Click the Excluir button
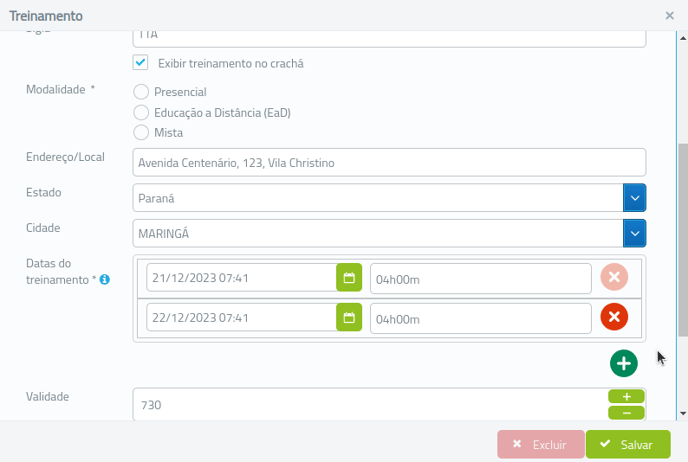The height and width of the screenshot is (462, 688). [x=541, y=444]
